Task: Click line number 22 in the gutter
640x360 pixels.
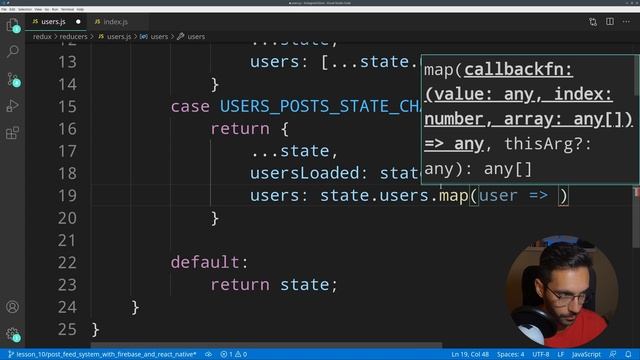Action: click(x=67, y=262)
